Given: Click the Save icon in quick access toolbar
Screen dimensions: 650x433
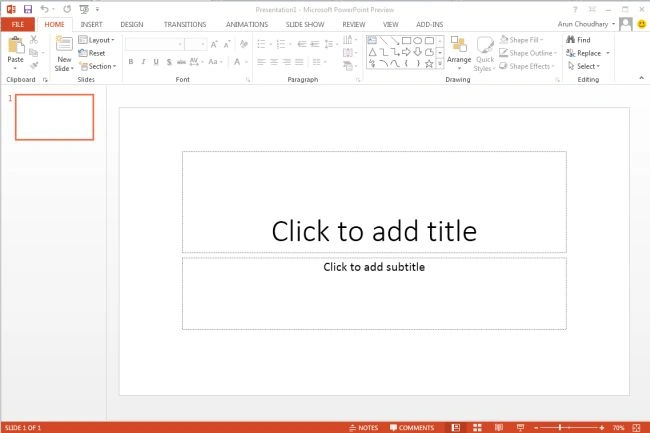Looking at the screenshot, I should pyautogui.click(x=28, y=9).
